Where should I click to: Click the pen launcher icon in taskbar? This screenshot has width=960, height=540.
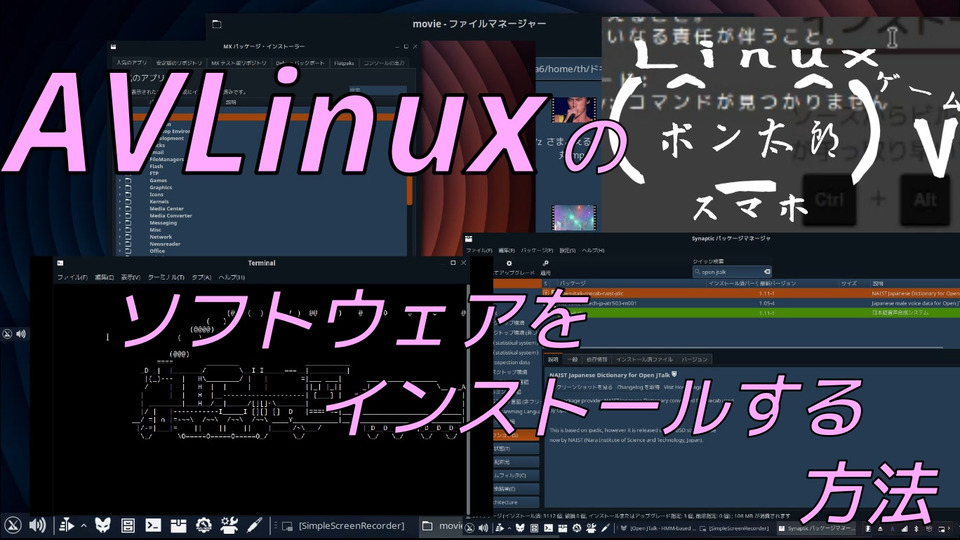pyautogui.click(x=254, y=525)
